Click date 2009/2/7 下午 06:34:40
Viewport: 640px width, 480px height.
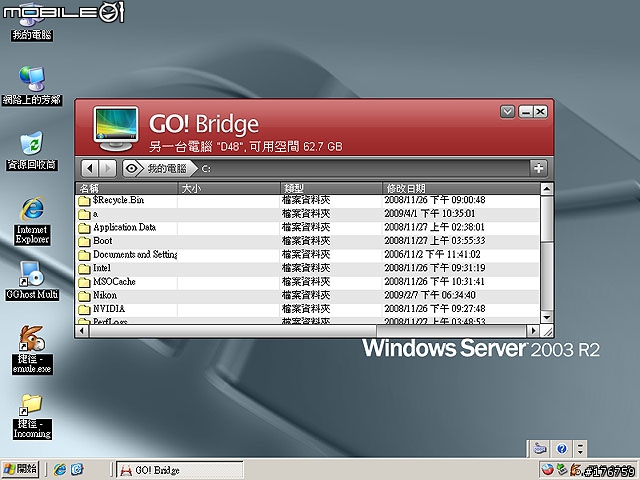click(430, 295)
